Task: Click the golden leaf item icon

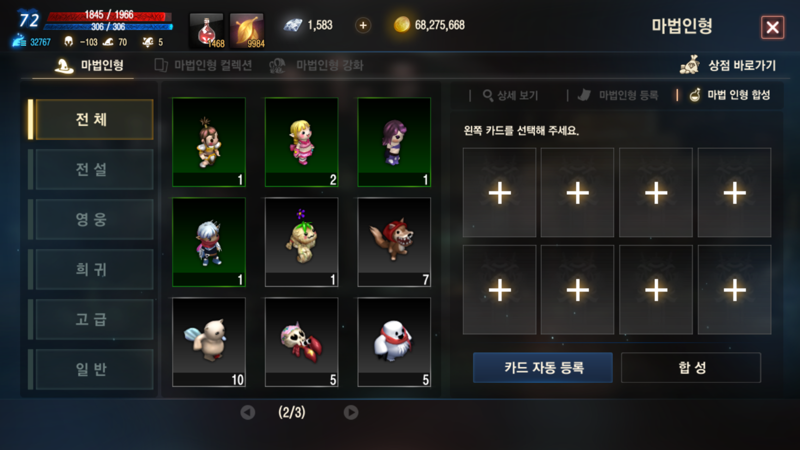Action: tap(247, 31)
